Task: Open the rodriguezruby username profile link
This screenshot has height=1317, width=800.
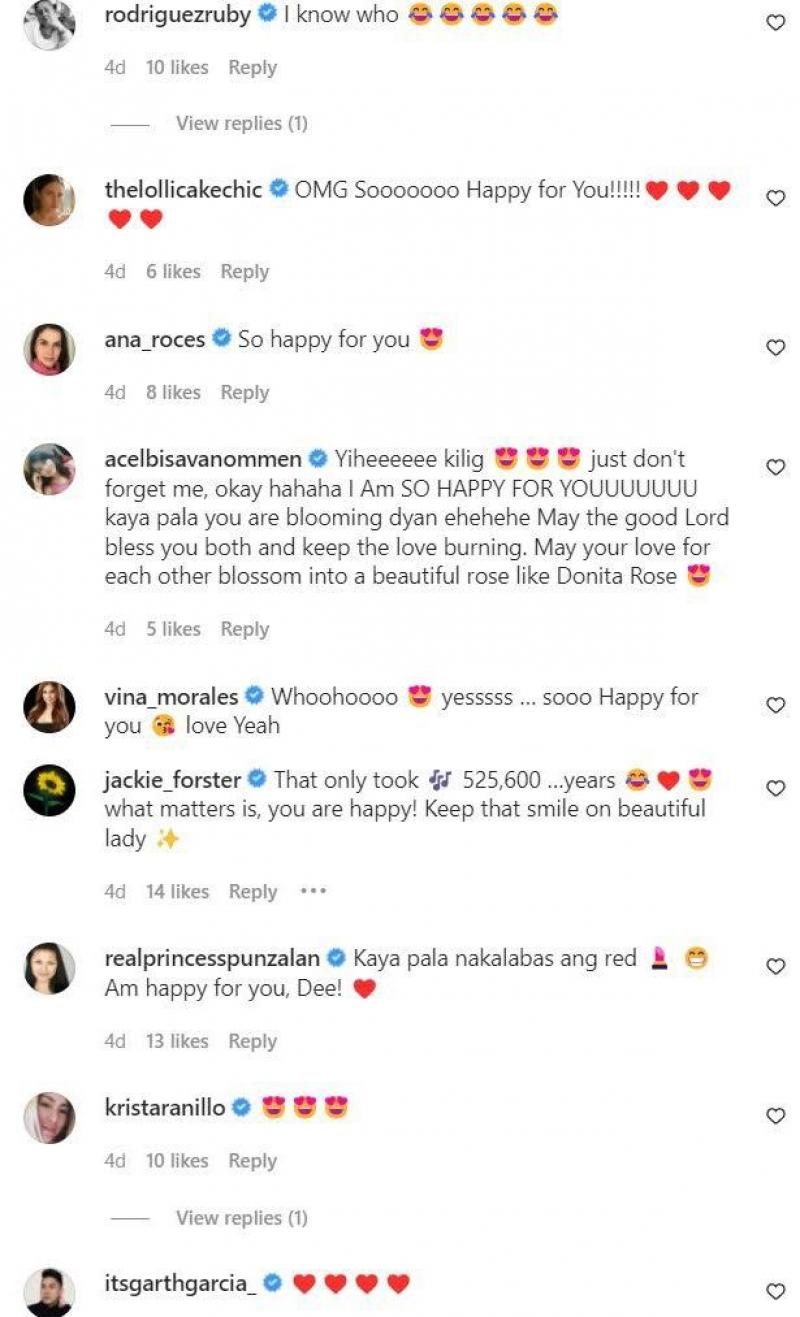Action: pyautogui.click(x=176, y=15)
